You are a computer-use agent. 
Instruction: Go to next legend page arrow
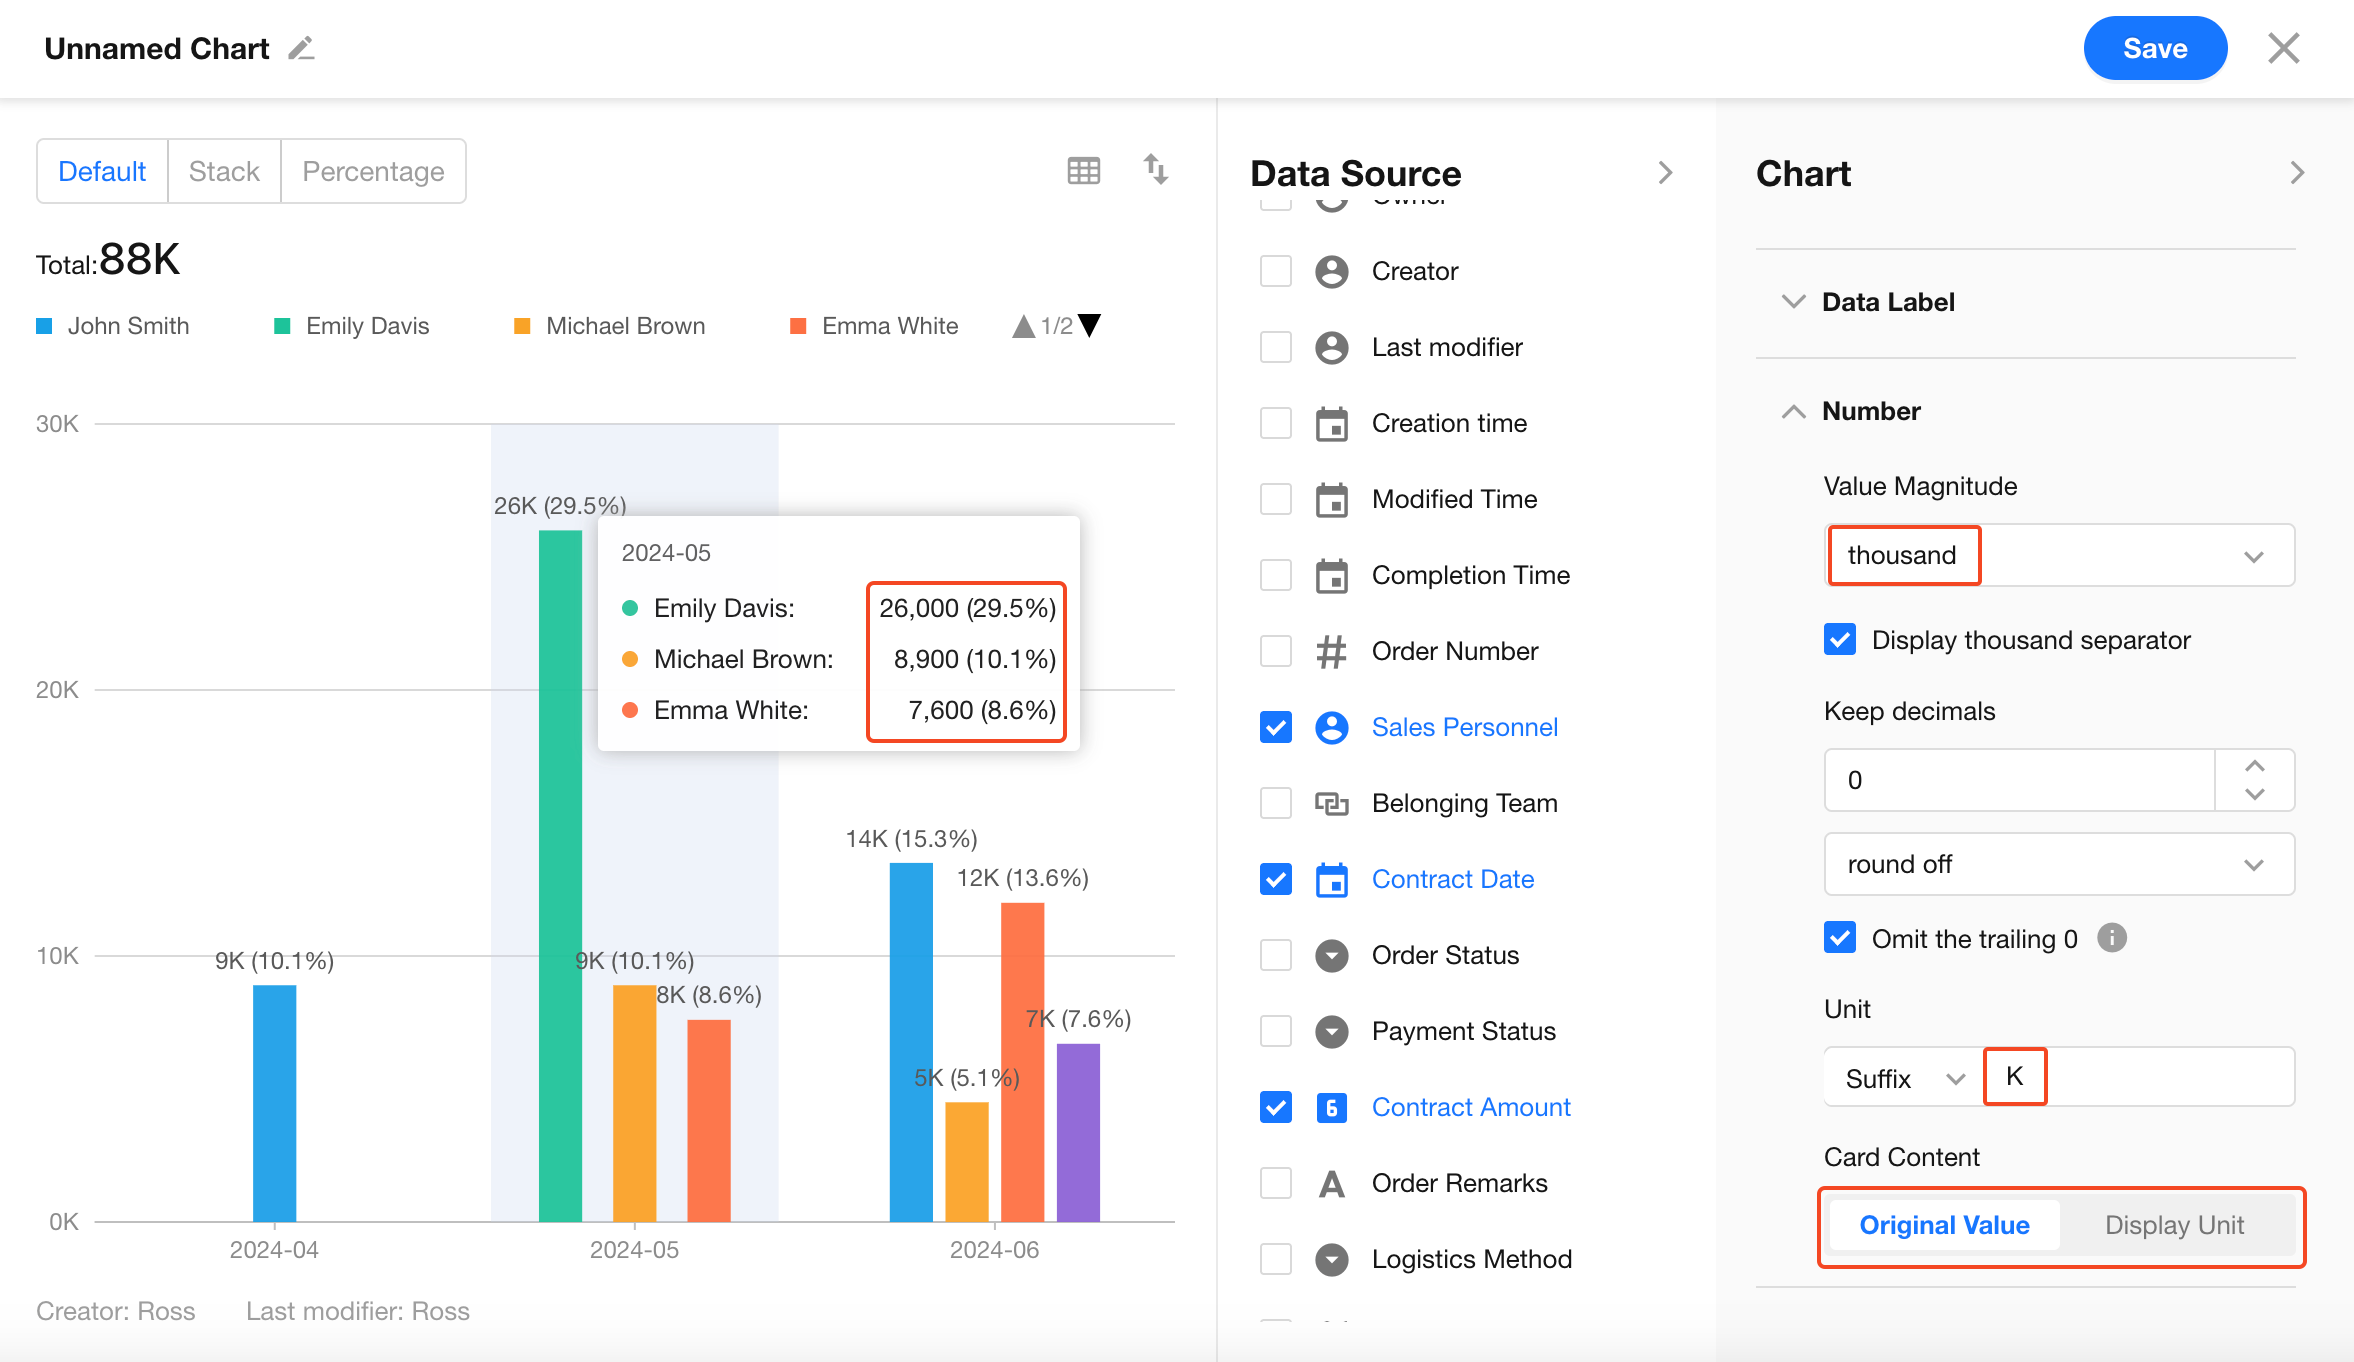(x=1091, y=326)
